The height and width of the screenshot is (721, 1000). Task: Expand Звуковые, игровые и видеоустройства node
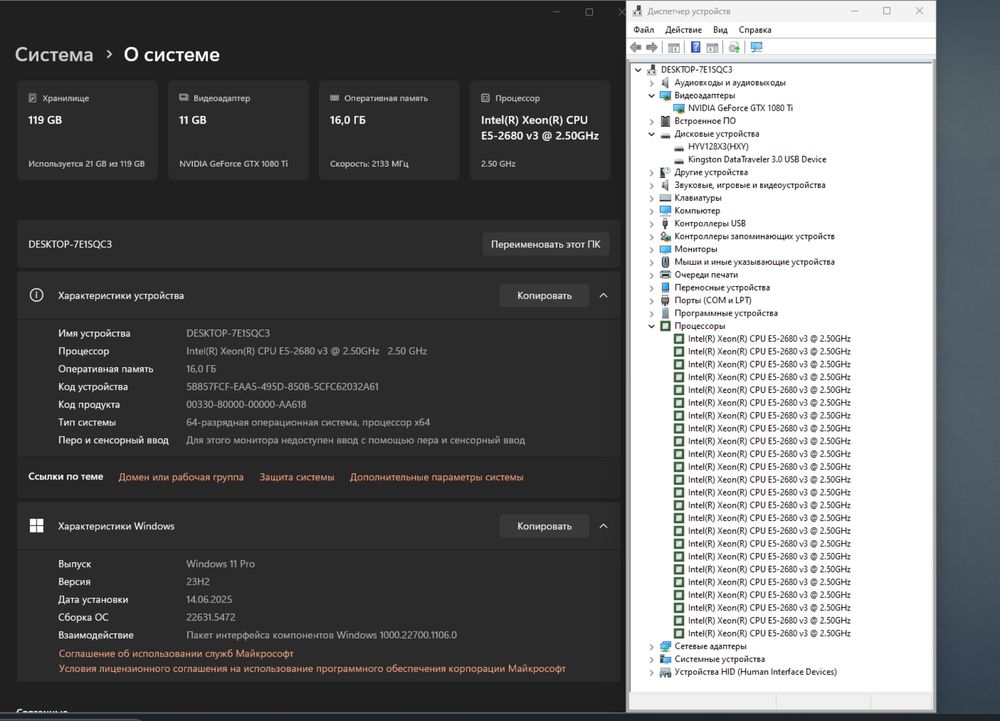(x=652, y=185)
